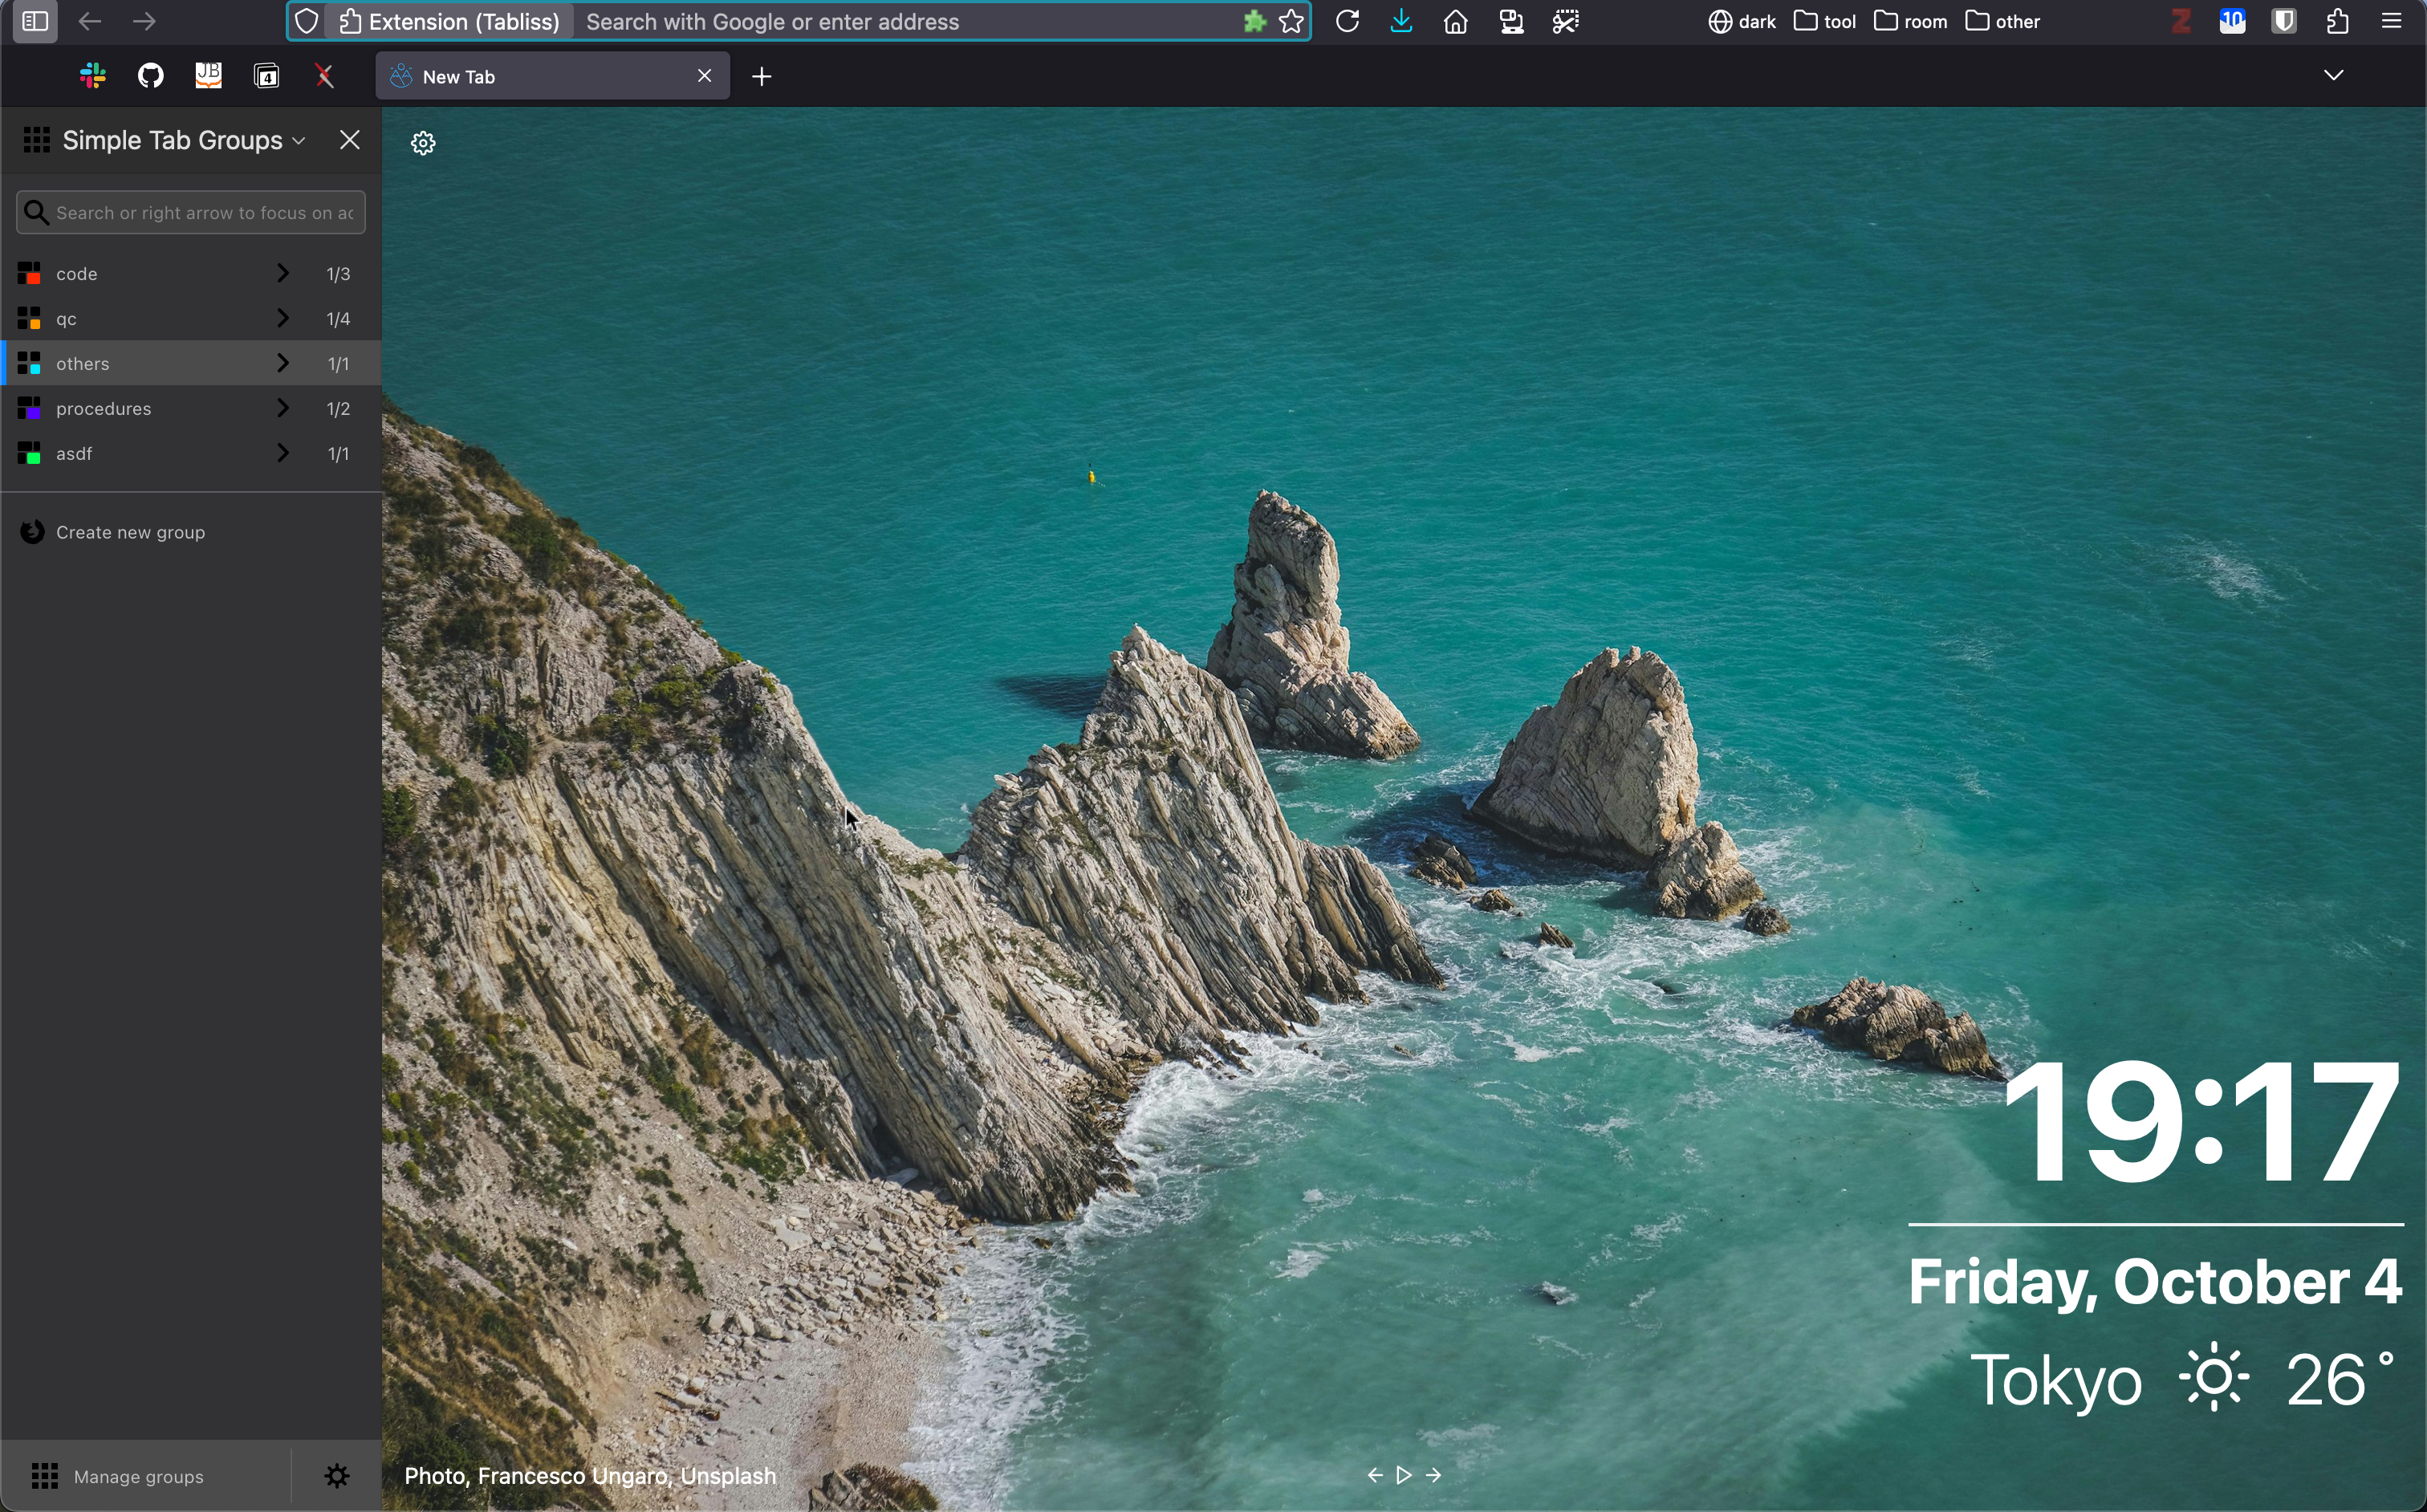Open the Slack pinned tab
Screen dimensions: 2427x1512
93,76
